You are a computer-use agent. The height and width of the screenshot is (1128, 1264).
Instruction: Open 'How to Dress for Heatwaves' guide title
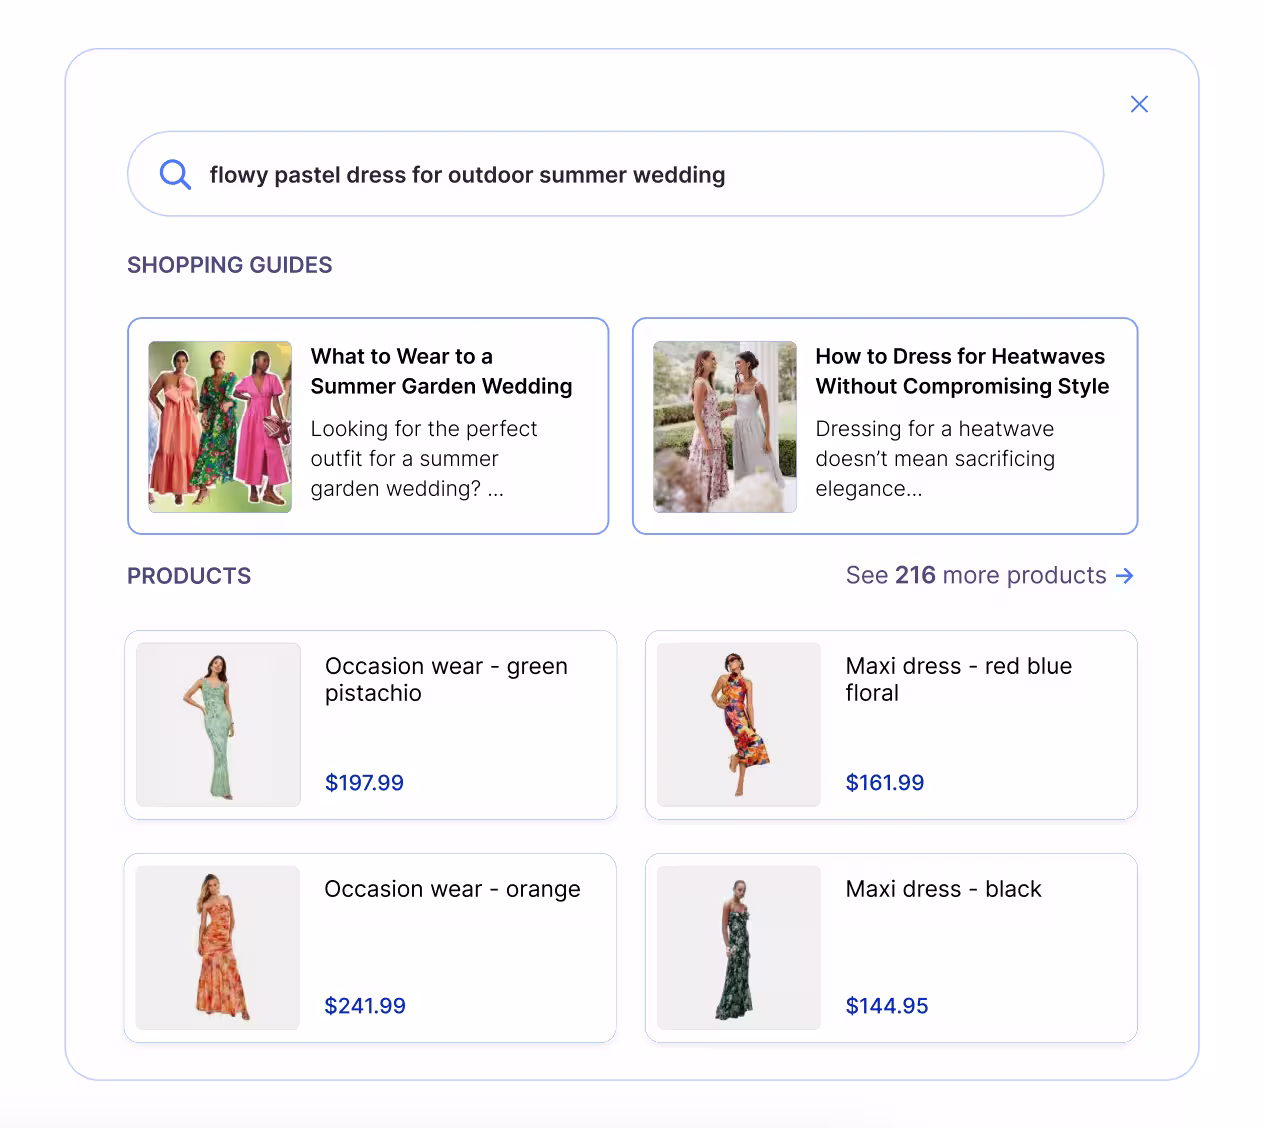tap(961, 371)
